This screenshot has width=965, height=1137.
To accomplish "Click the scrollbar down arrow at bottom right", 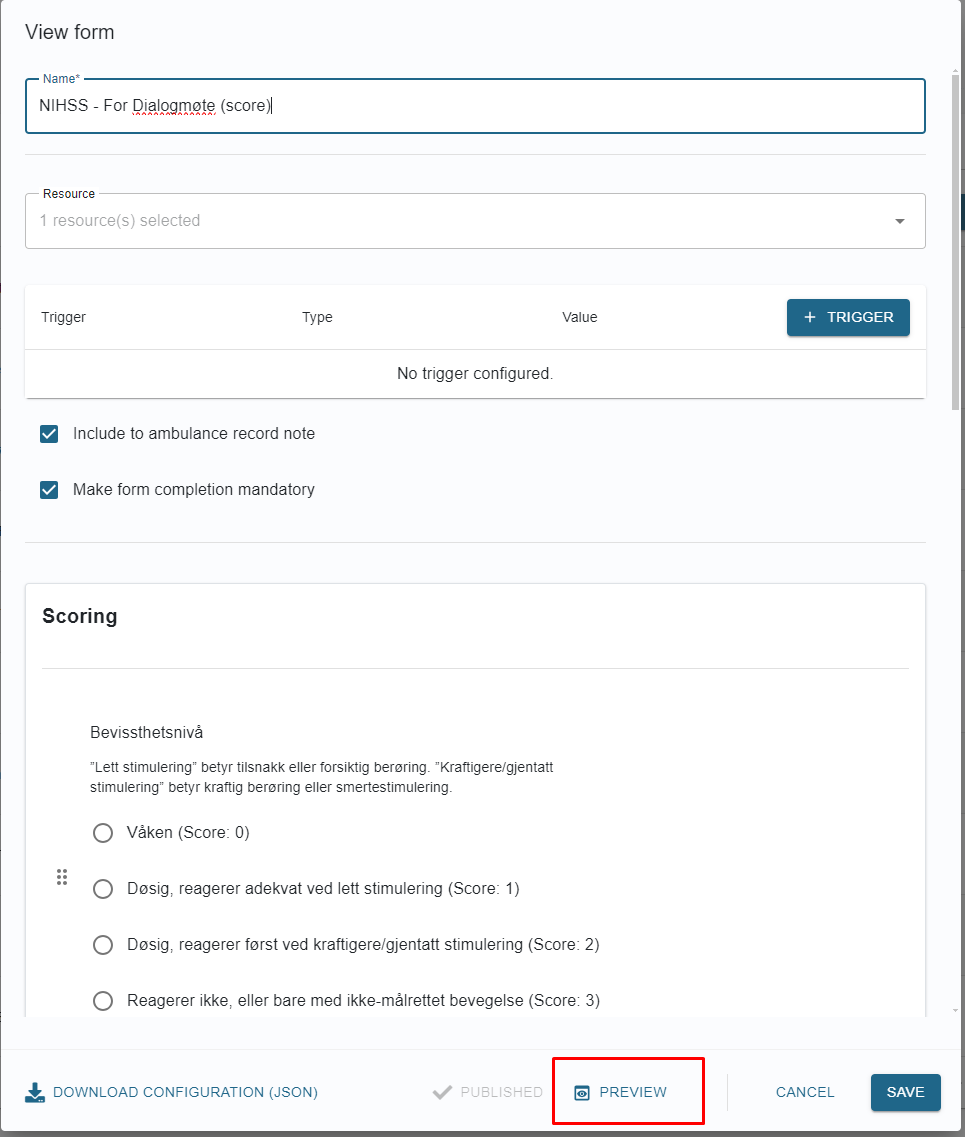I will pos(956,1010).
